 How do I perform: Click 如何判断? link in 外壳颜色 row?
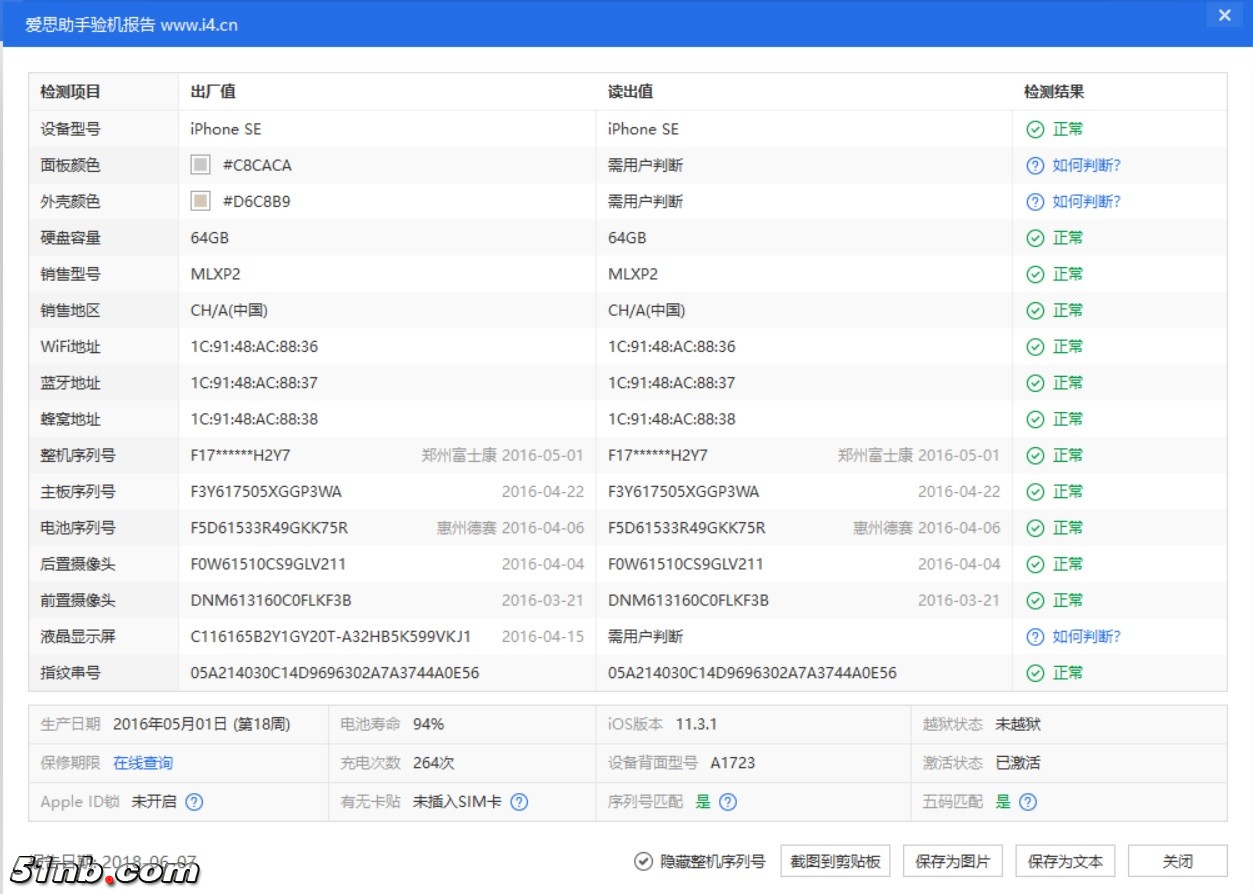pyautogui.click(x=1087, y=202)
